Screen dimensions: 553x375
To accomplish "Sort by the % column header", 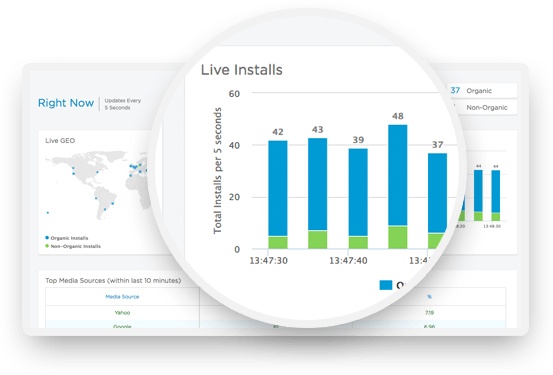I will pyautogui.click(x=429, y=297).
